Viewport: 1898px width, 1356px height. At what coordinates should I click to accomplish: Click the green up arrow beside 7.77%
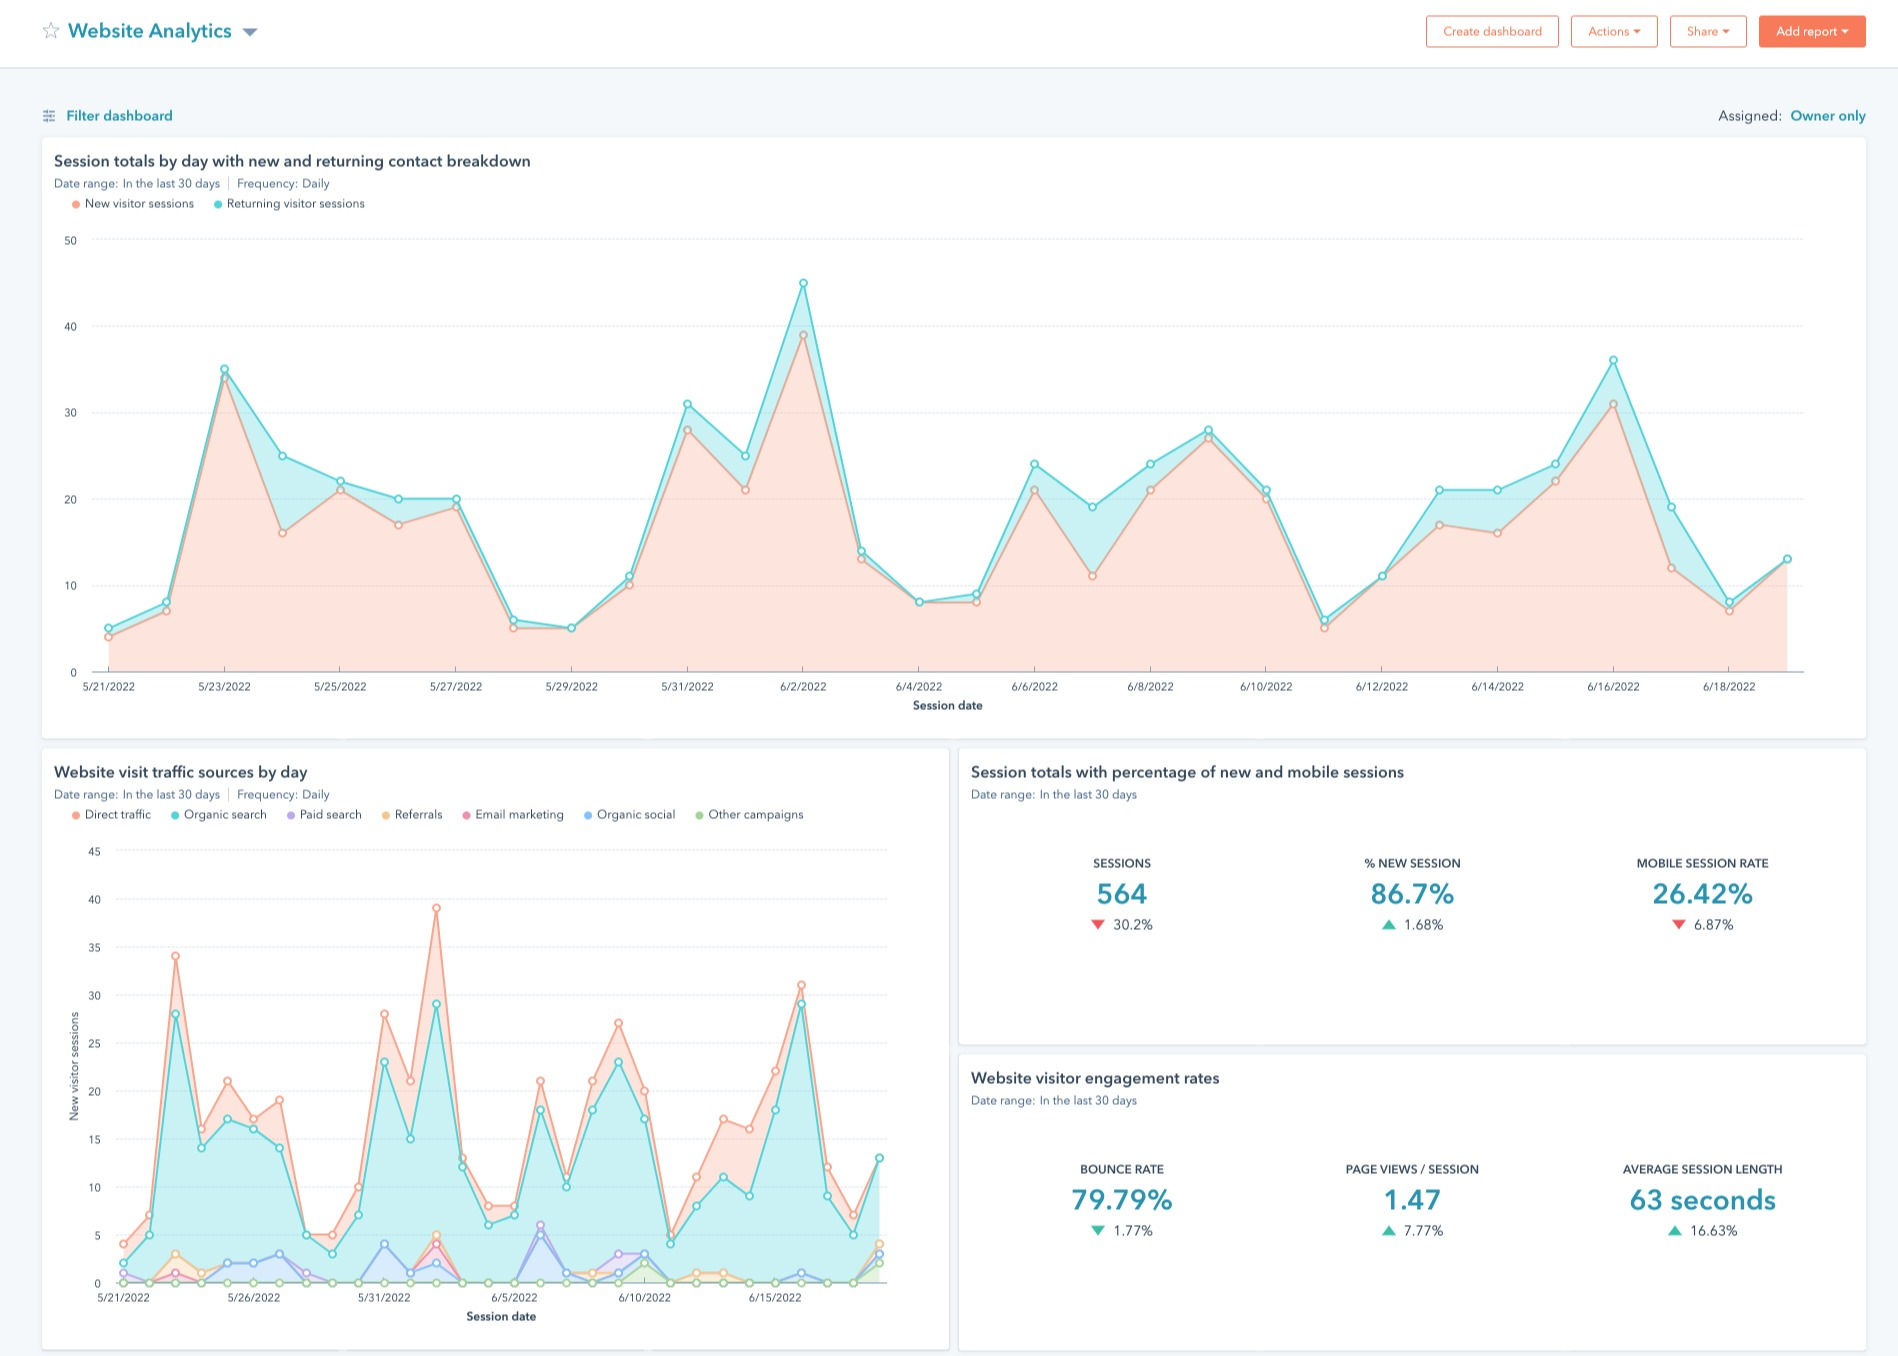1388,1231
